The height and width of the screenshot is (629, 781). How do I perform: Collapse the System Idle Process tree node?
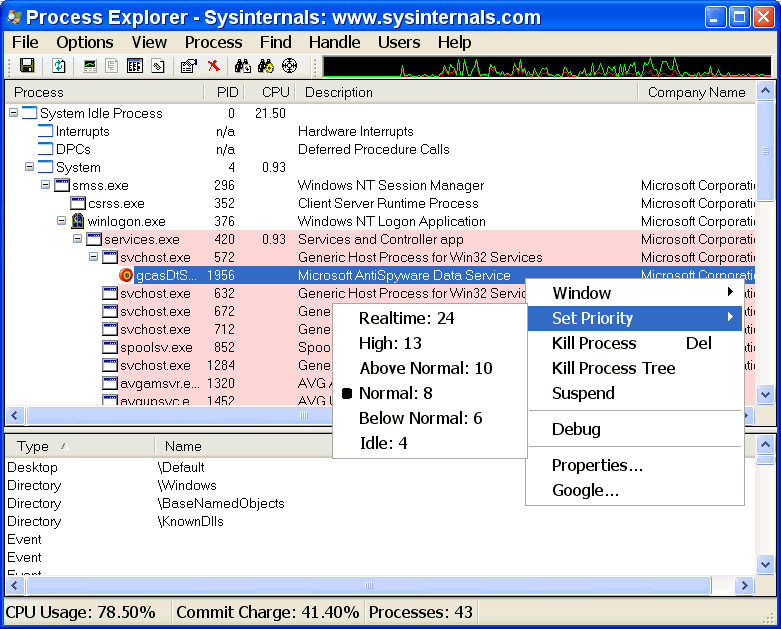pos(13,113)
